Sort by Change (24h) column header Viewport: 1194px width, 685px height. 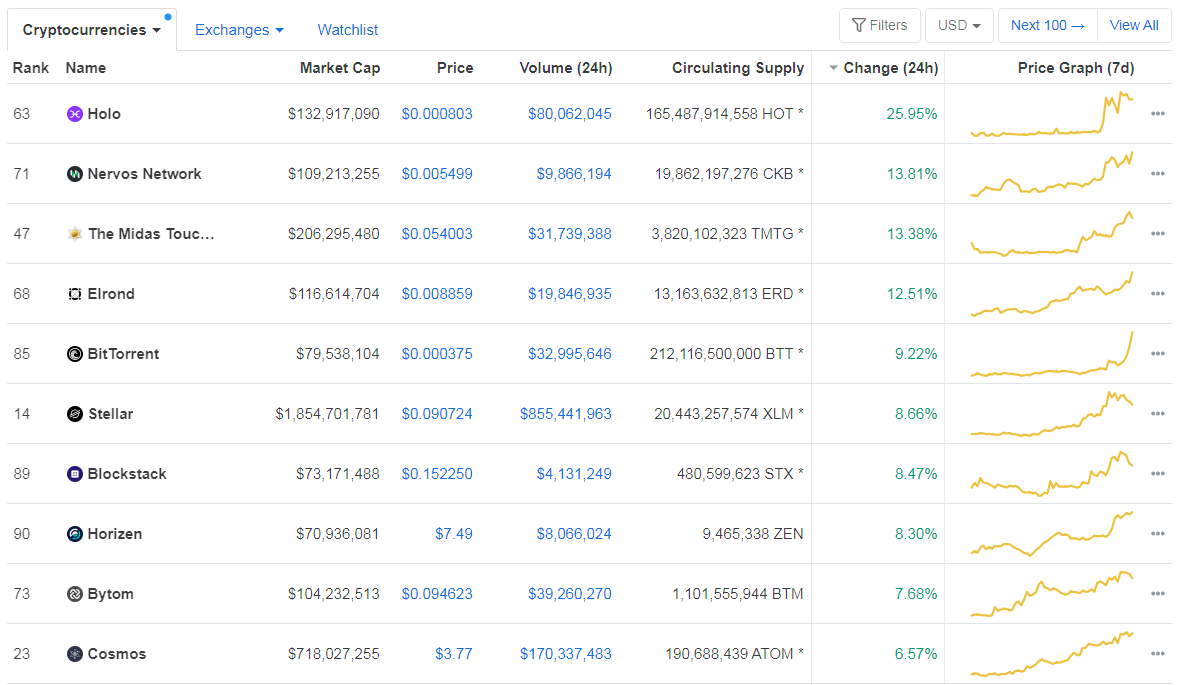[x=883, y=68]
